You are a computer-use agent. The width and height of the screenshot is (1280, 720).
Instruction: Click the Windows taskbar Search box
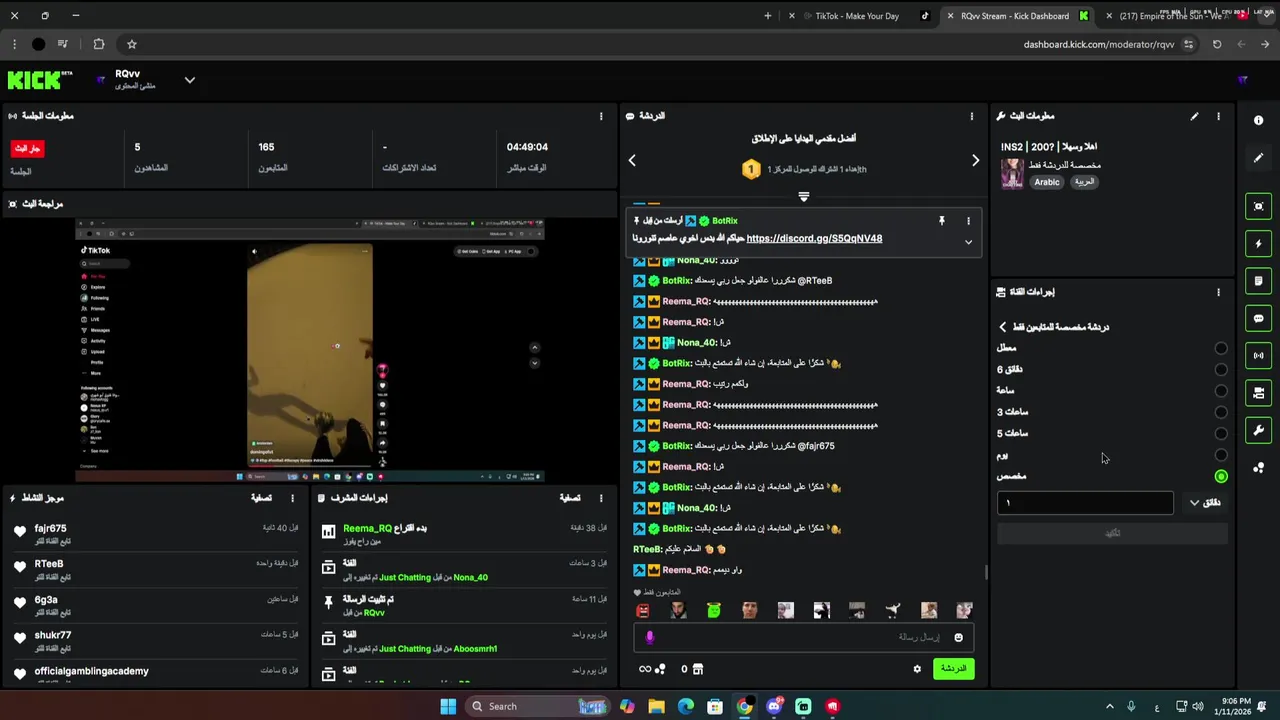[x=538, y=707]
